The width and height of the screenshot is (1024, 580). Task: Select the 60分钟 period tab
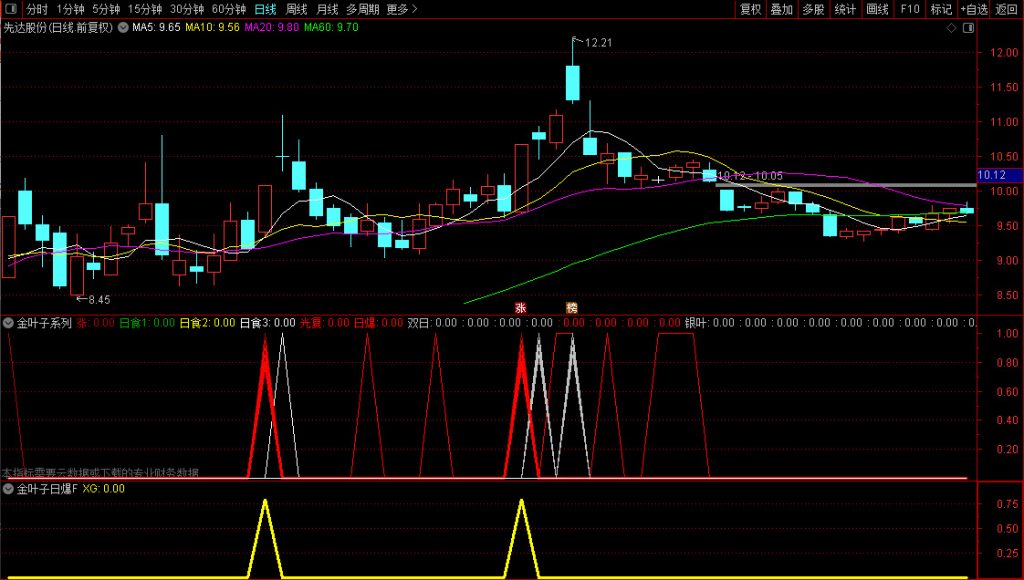point(229,9)
